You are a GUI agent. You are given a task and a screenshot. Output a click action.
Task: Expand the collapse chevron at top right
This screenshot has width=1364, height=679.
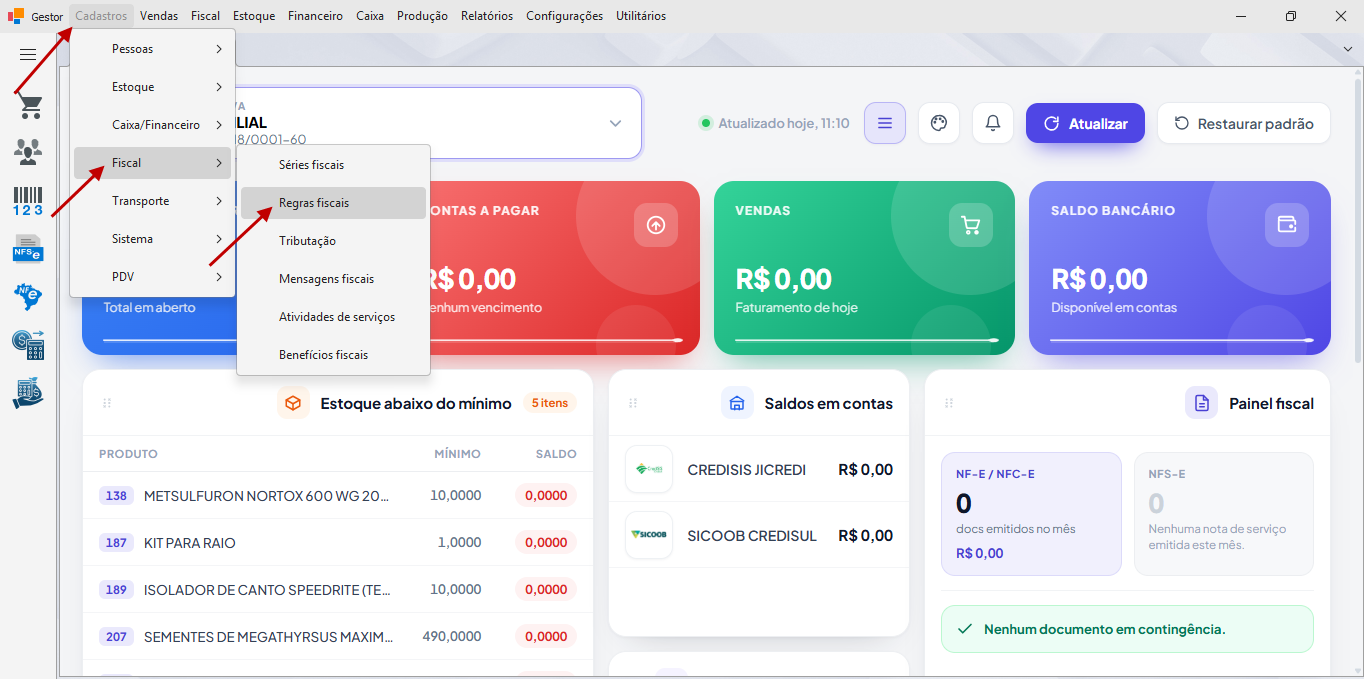point(1347,49)
